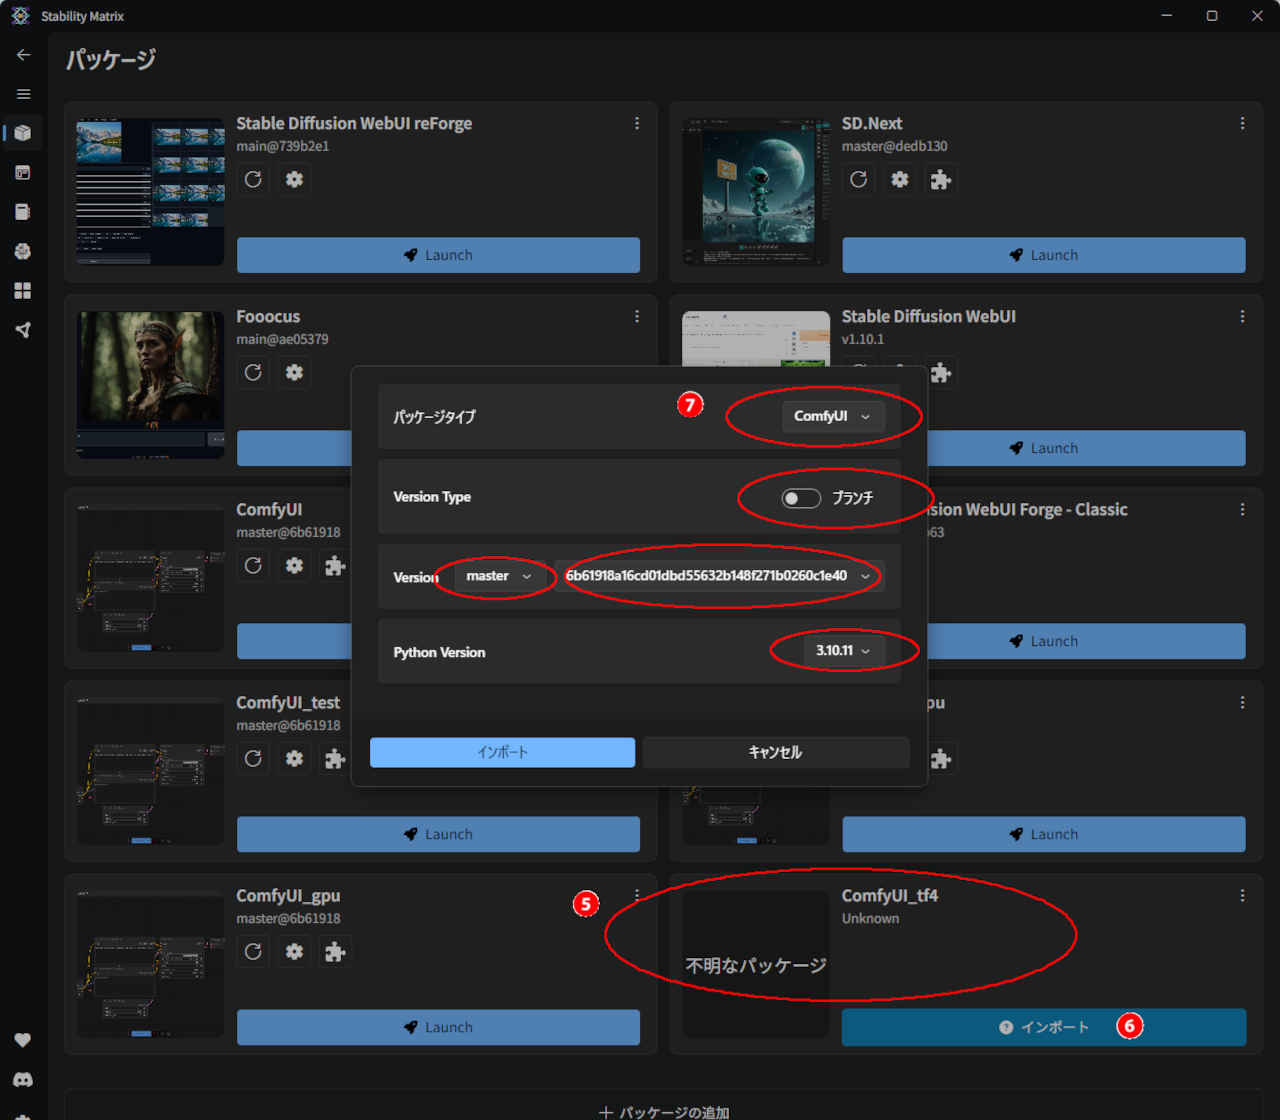
Task: Open the brain-shaped icon in the sidebar
Action: click(23, 251)
